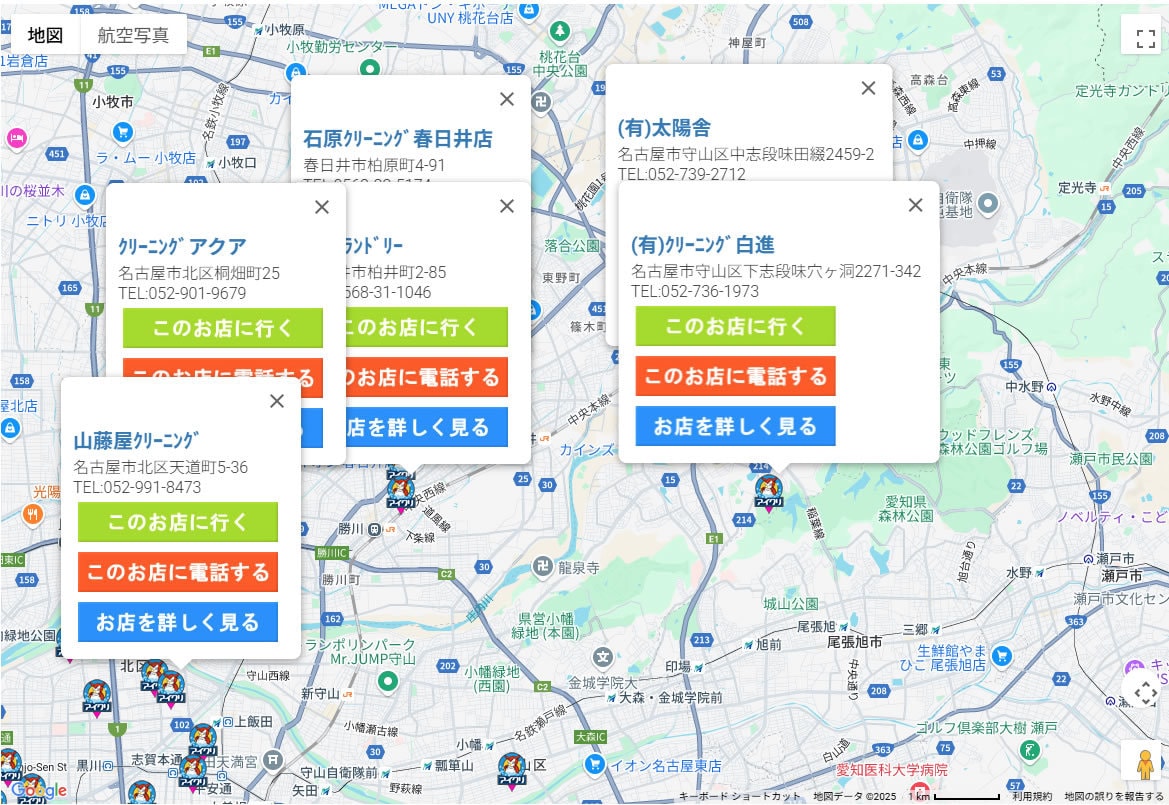This screenshot has width=1169, height=805.
Task: Click the 愛知医科大学病院 label
Action: pyautogui.click(x=891, y=769)
